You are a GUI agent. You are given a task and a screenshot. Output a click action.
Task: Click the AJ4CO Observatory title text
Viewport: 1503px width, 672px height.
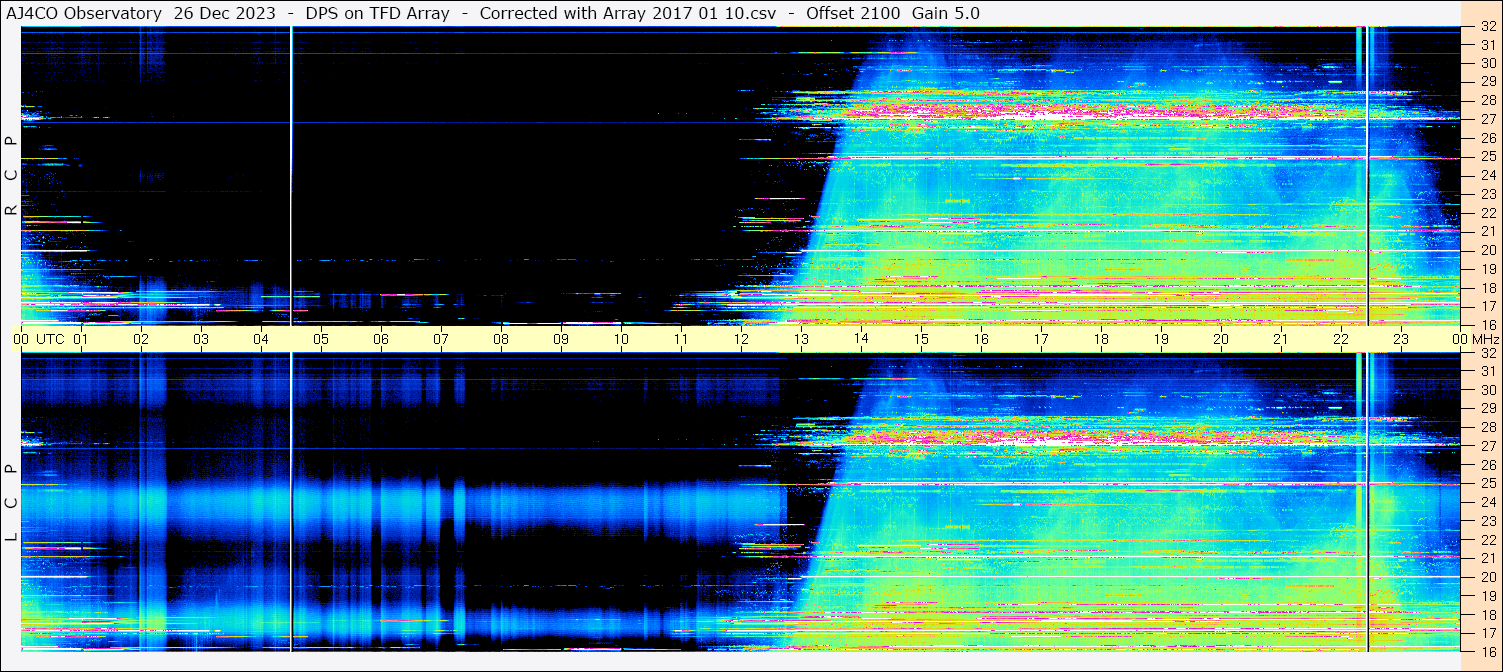84,13
